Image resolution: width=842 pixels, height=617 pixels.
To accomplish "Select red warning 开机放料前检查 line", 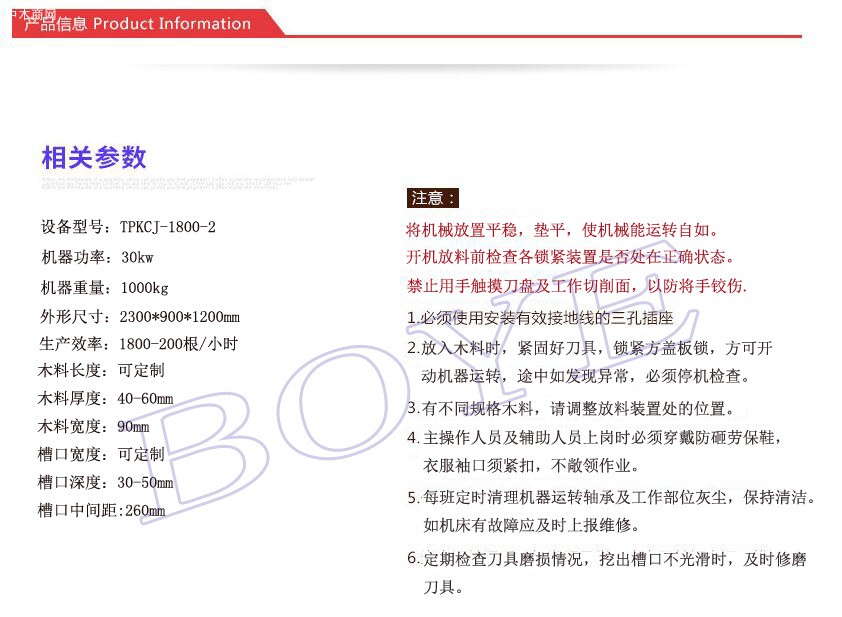I will [570, 257].
